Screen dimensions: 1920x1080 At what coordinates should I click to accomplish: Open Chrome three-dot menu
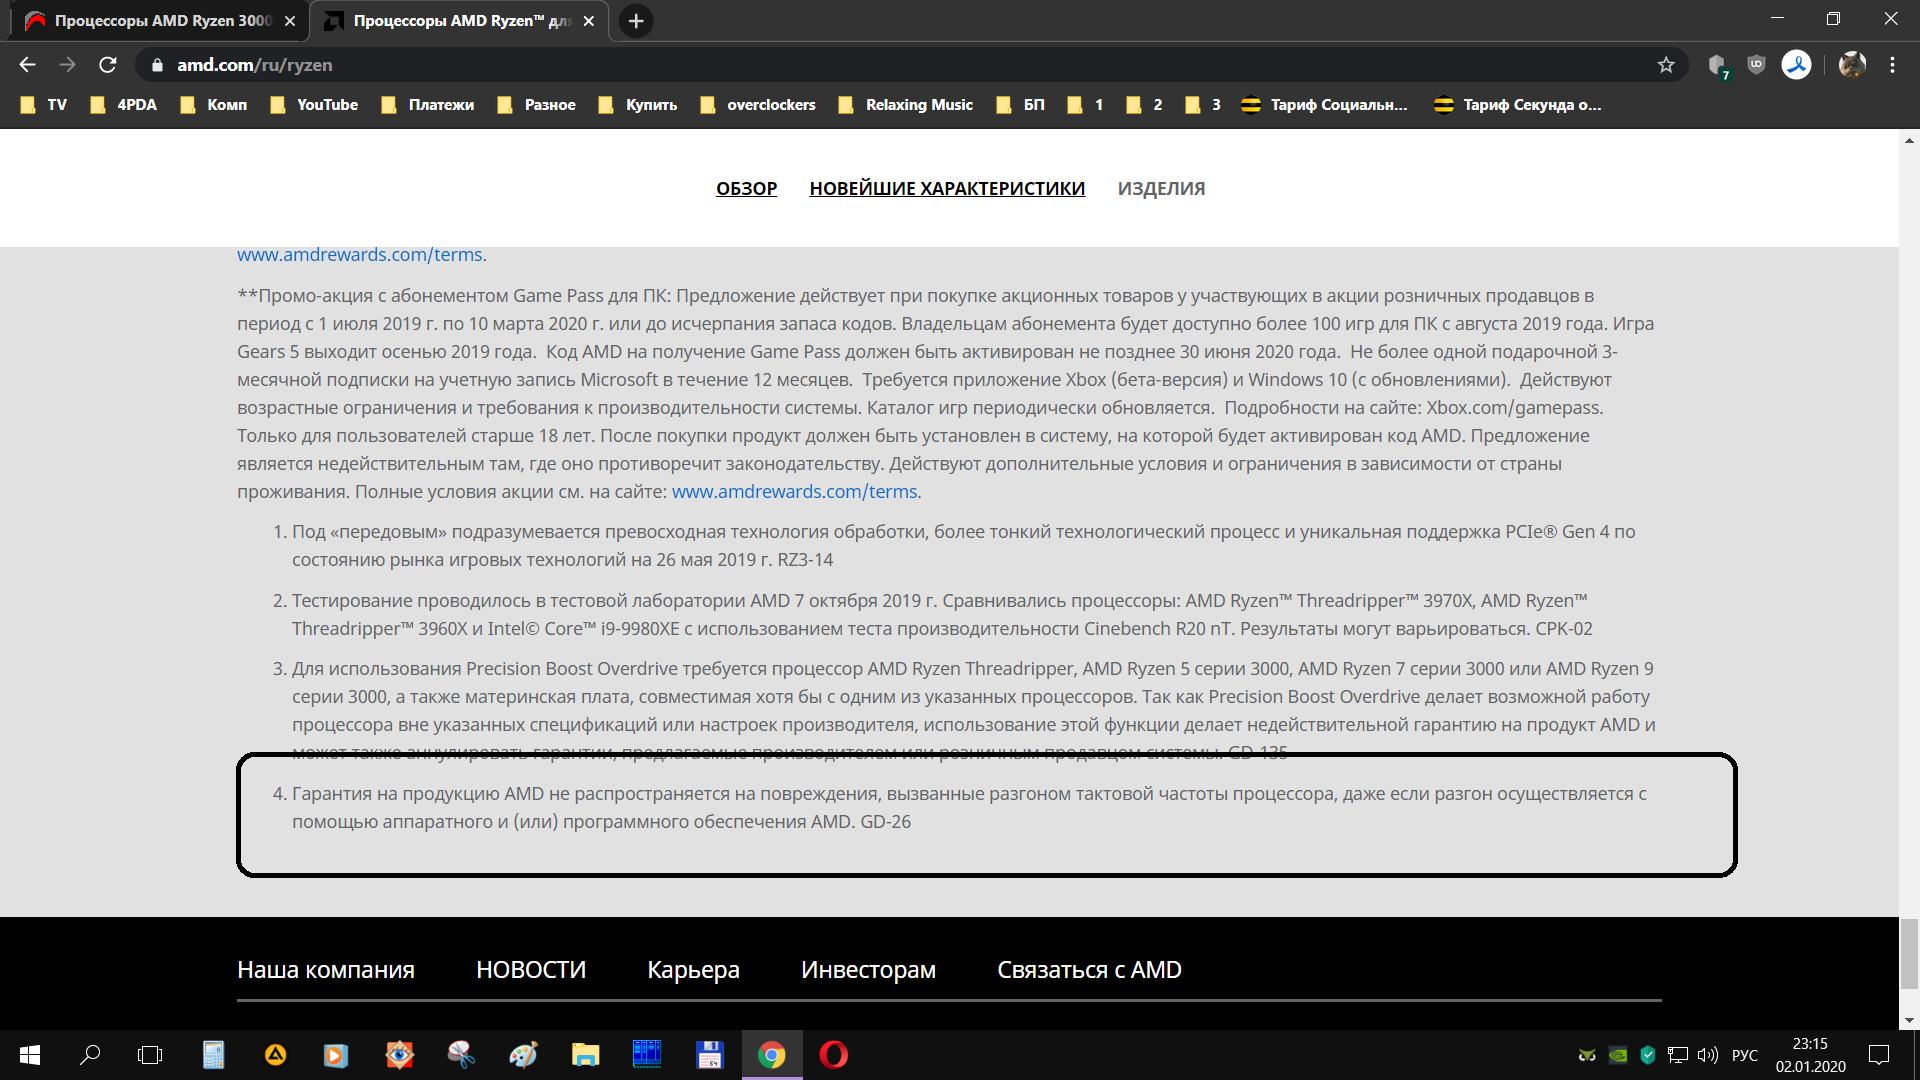pos(1892,65)
